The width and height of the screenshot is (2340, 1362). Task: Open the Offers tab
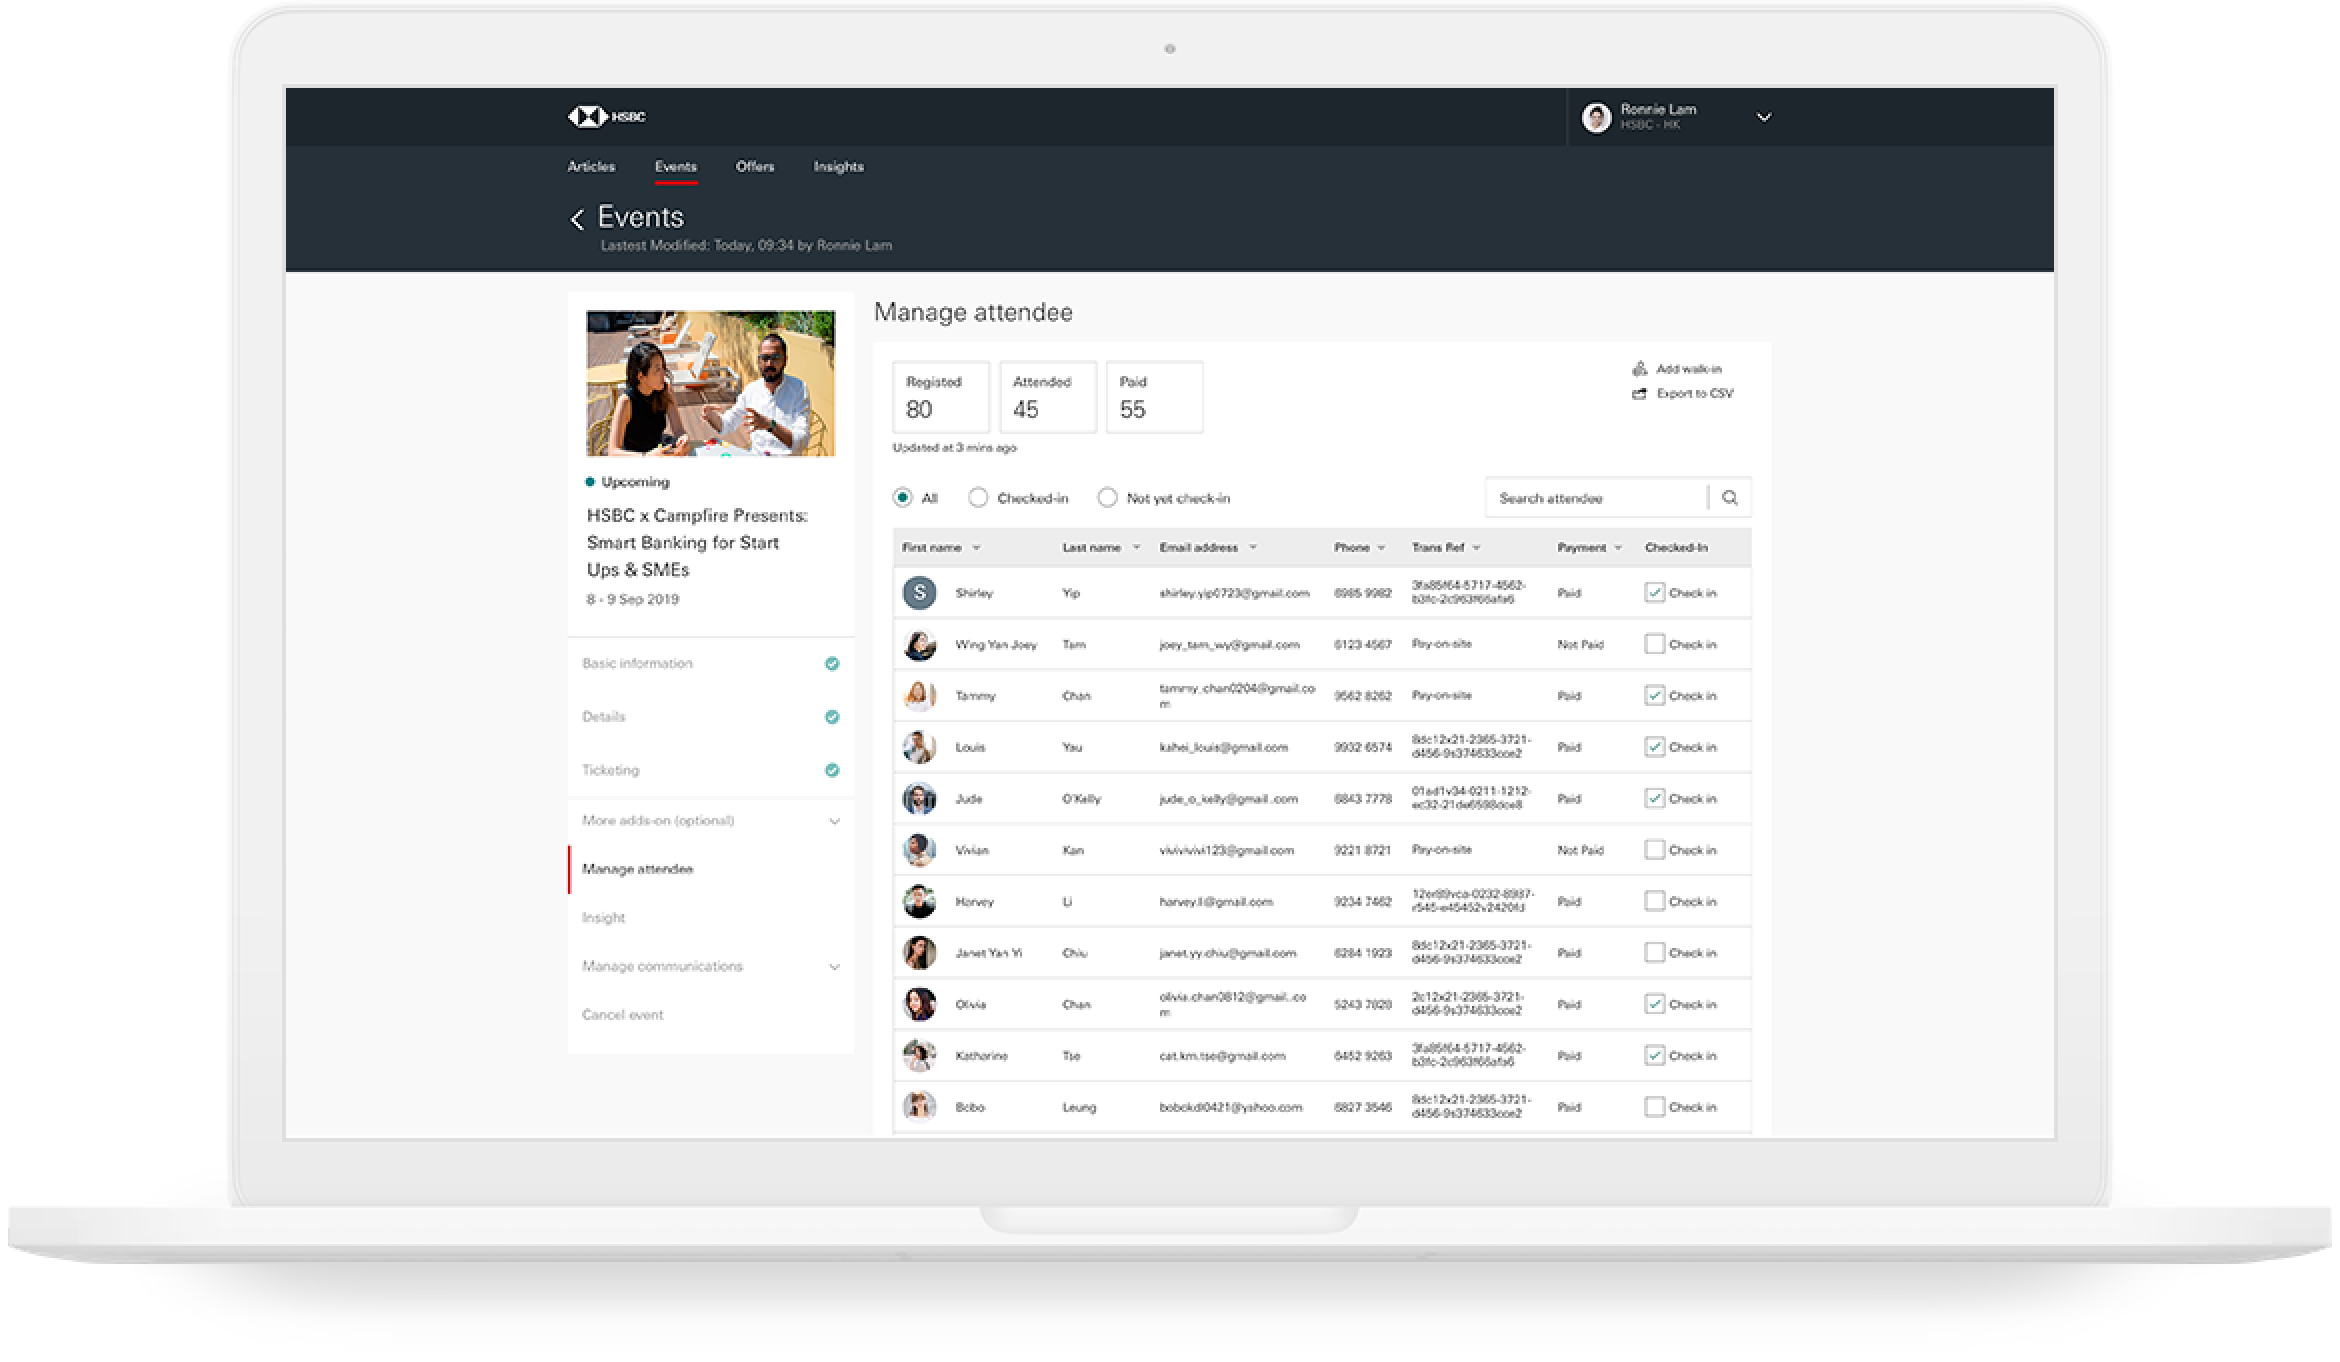coord(755,167)
